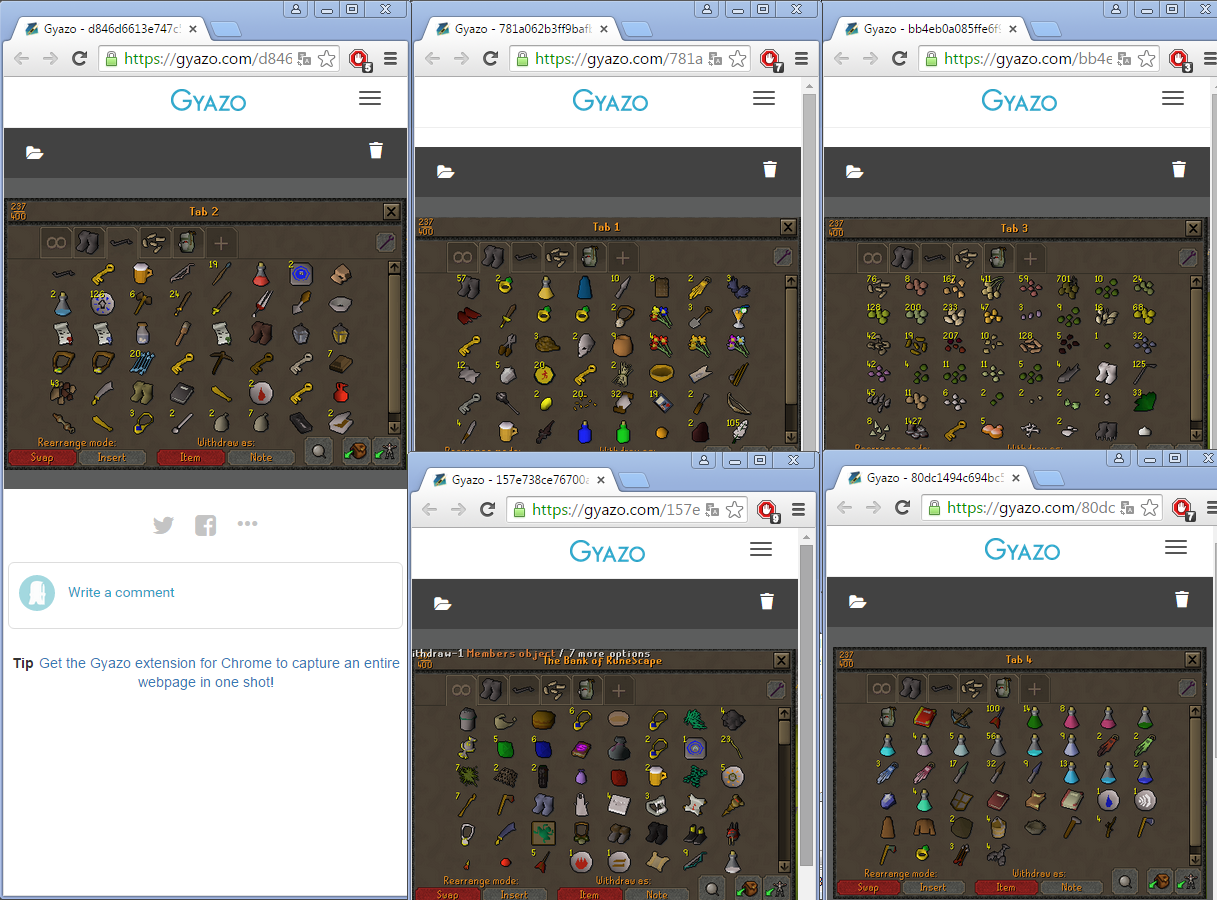The width and height of the screenshot is (1217, 900).
Task: Open folder icon in d846 Gyazo window
Action: coord(35,153)
